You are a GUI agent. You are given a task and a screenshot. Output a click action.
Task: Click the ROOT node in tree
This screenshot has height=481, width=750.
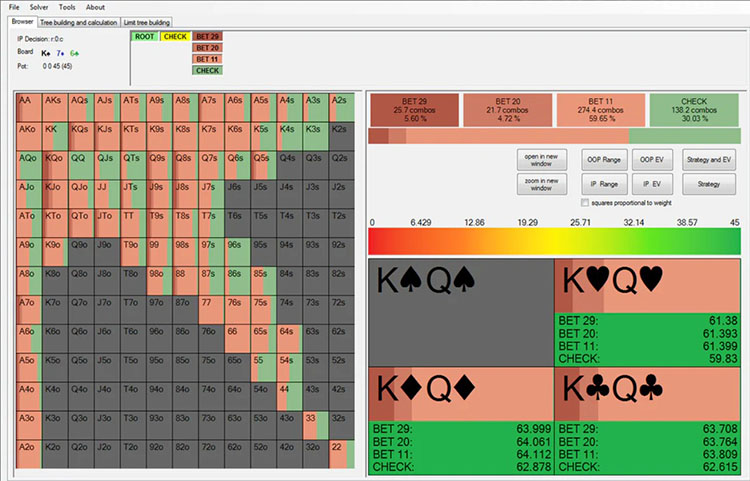tap(144, 36)
